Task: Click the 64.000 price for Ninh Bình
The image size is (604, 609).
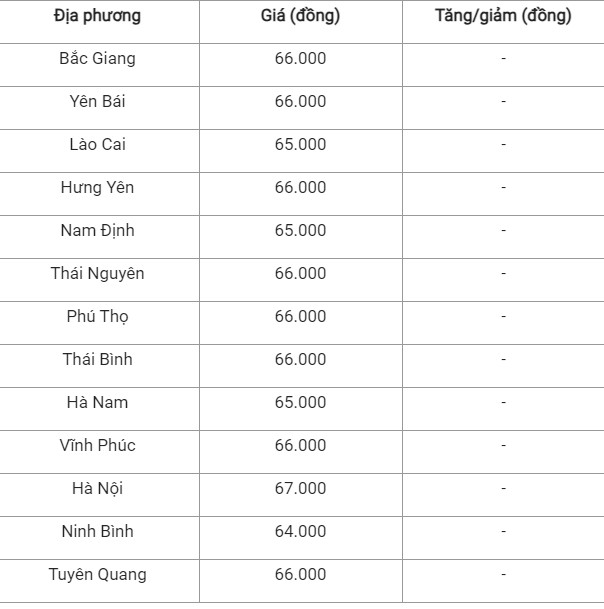Action: pyautogui.click(x=300, y=532)
